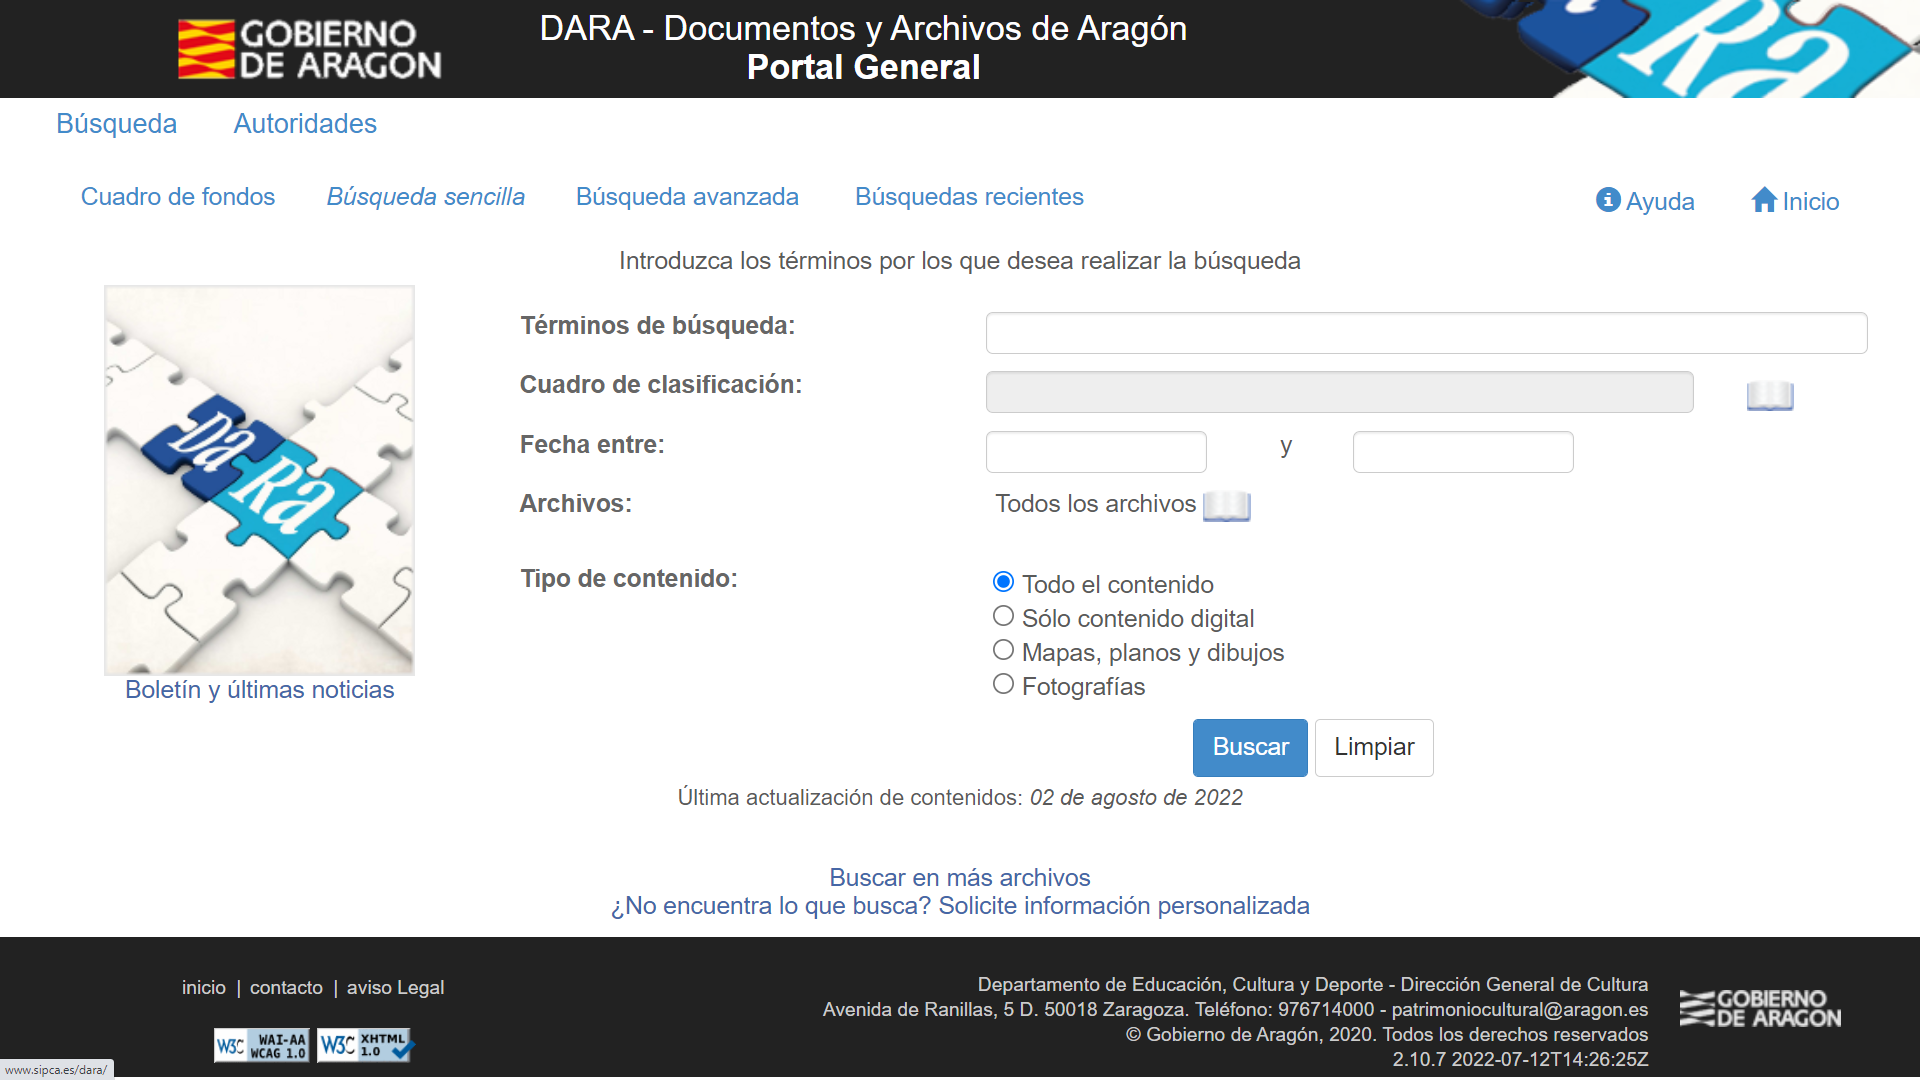
Task: Click Solicite información personalizada link
Action: pos(1124,906)
